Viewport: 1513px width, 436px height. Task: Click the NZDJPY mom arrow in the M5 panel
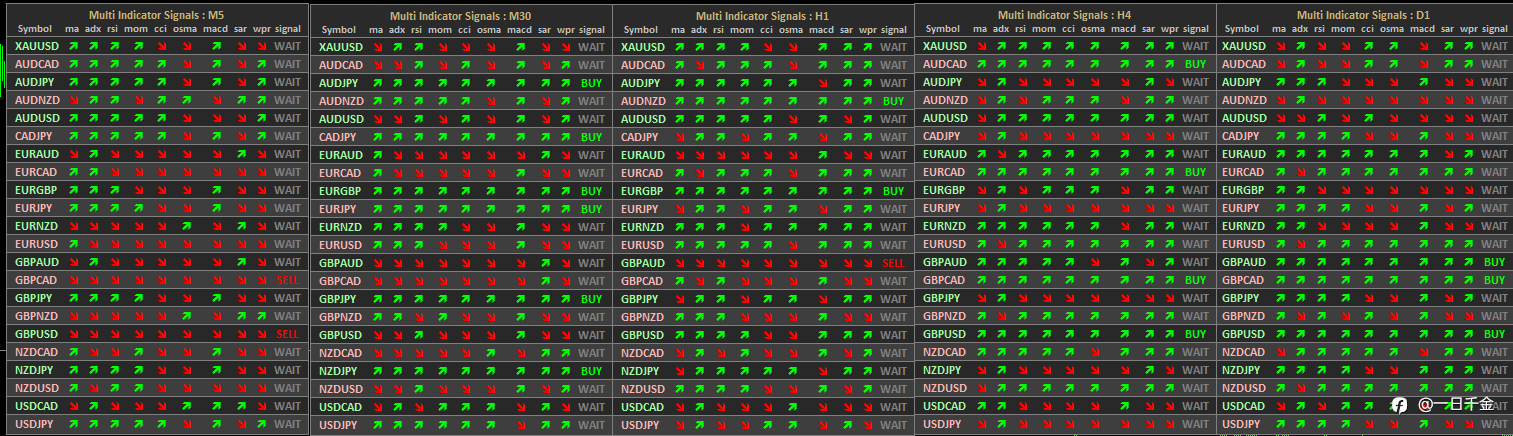pos(138,370)
